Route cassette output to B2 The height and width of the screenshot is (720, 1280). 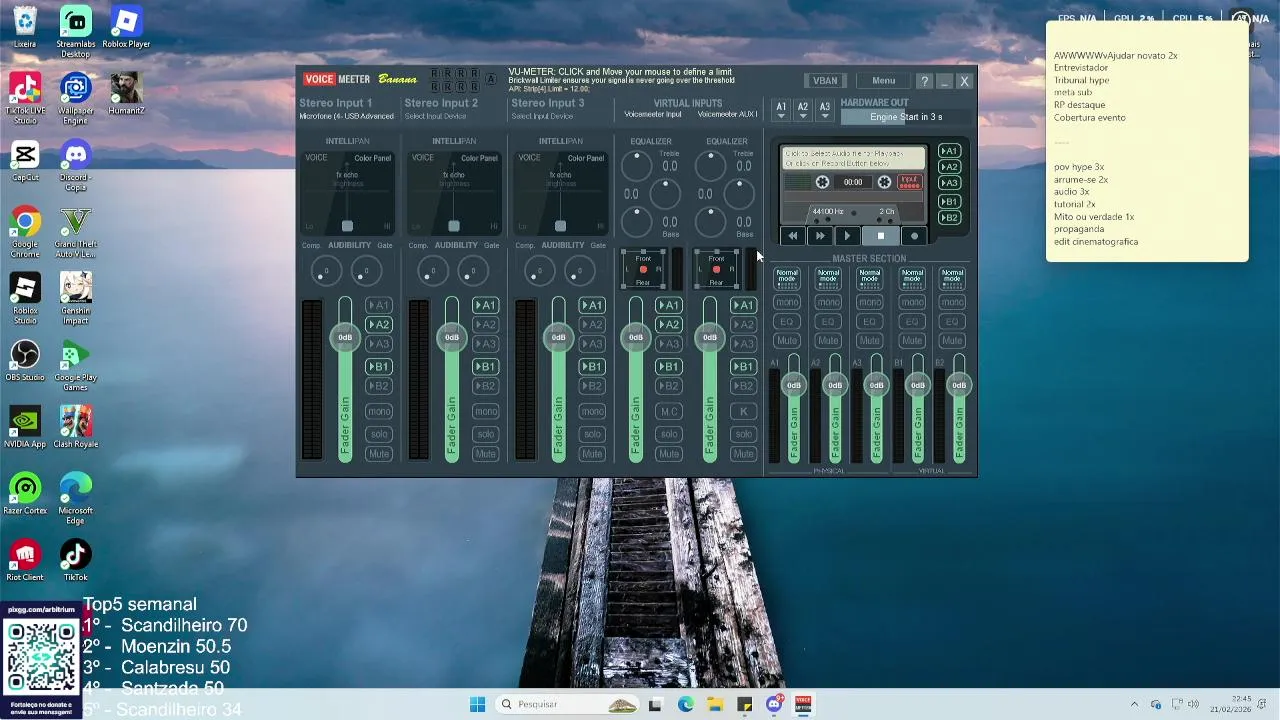949,217
